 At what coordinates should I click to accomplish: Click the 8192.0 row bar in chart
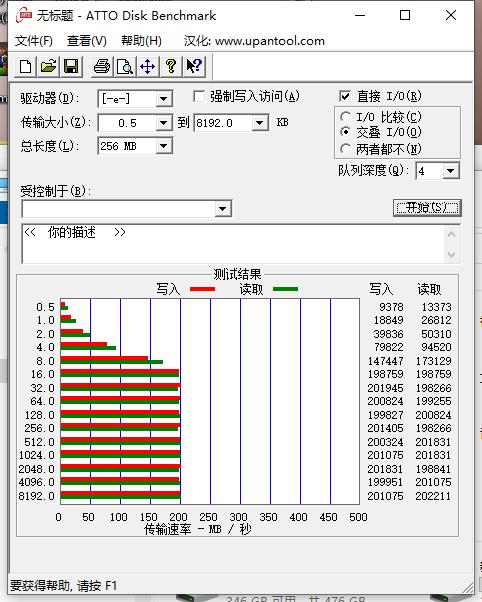click(121, 495)
